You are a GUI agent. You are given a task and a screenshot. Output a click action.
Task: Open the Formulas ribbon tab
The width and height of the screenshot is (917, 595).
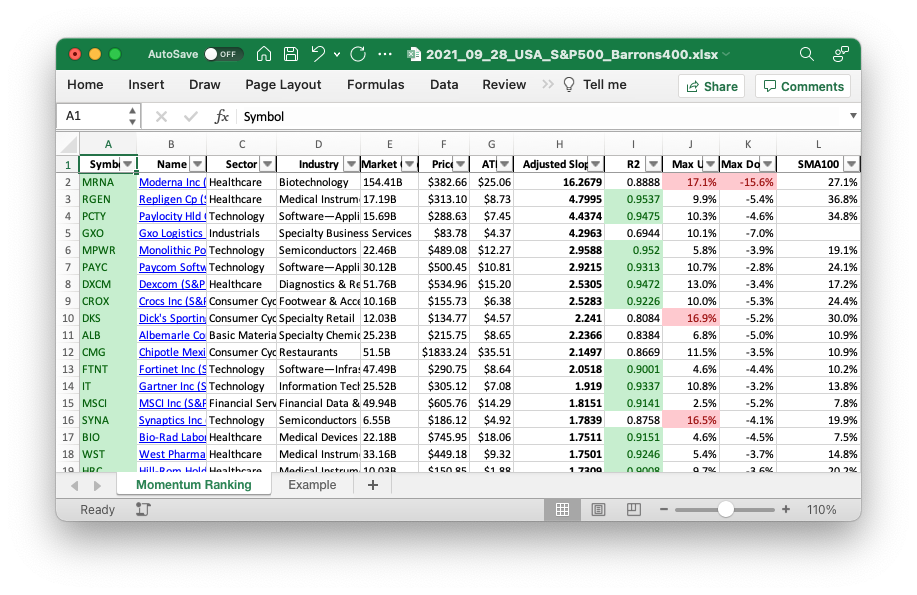[x=376, y=85]
